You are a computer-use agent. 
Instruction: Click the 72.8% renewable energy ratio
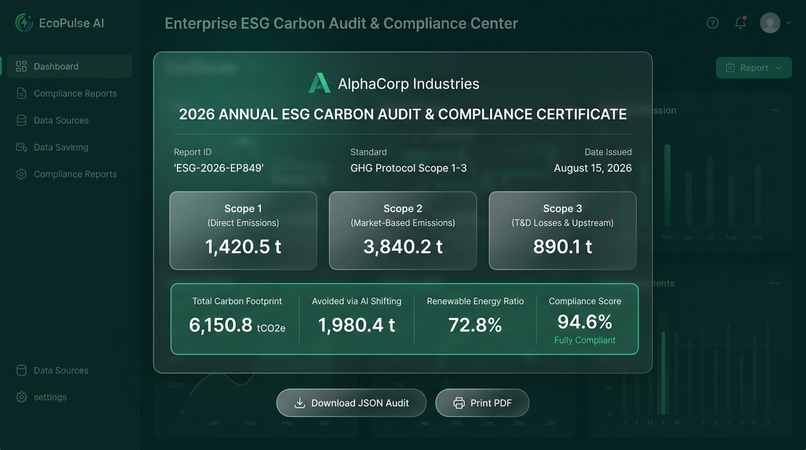(x=475, y=325)
